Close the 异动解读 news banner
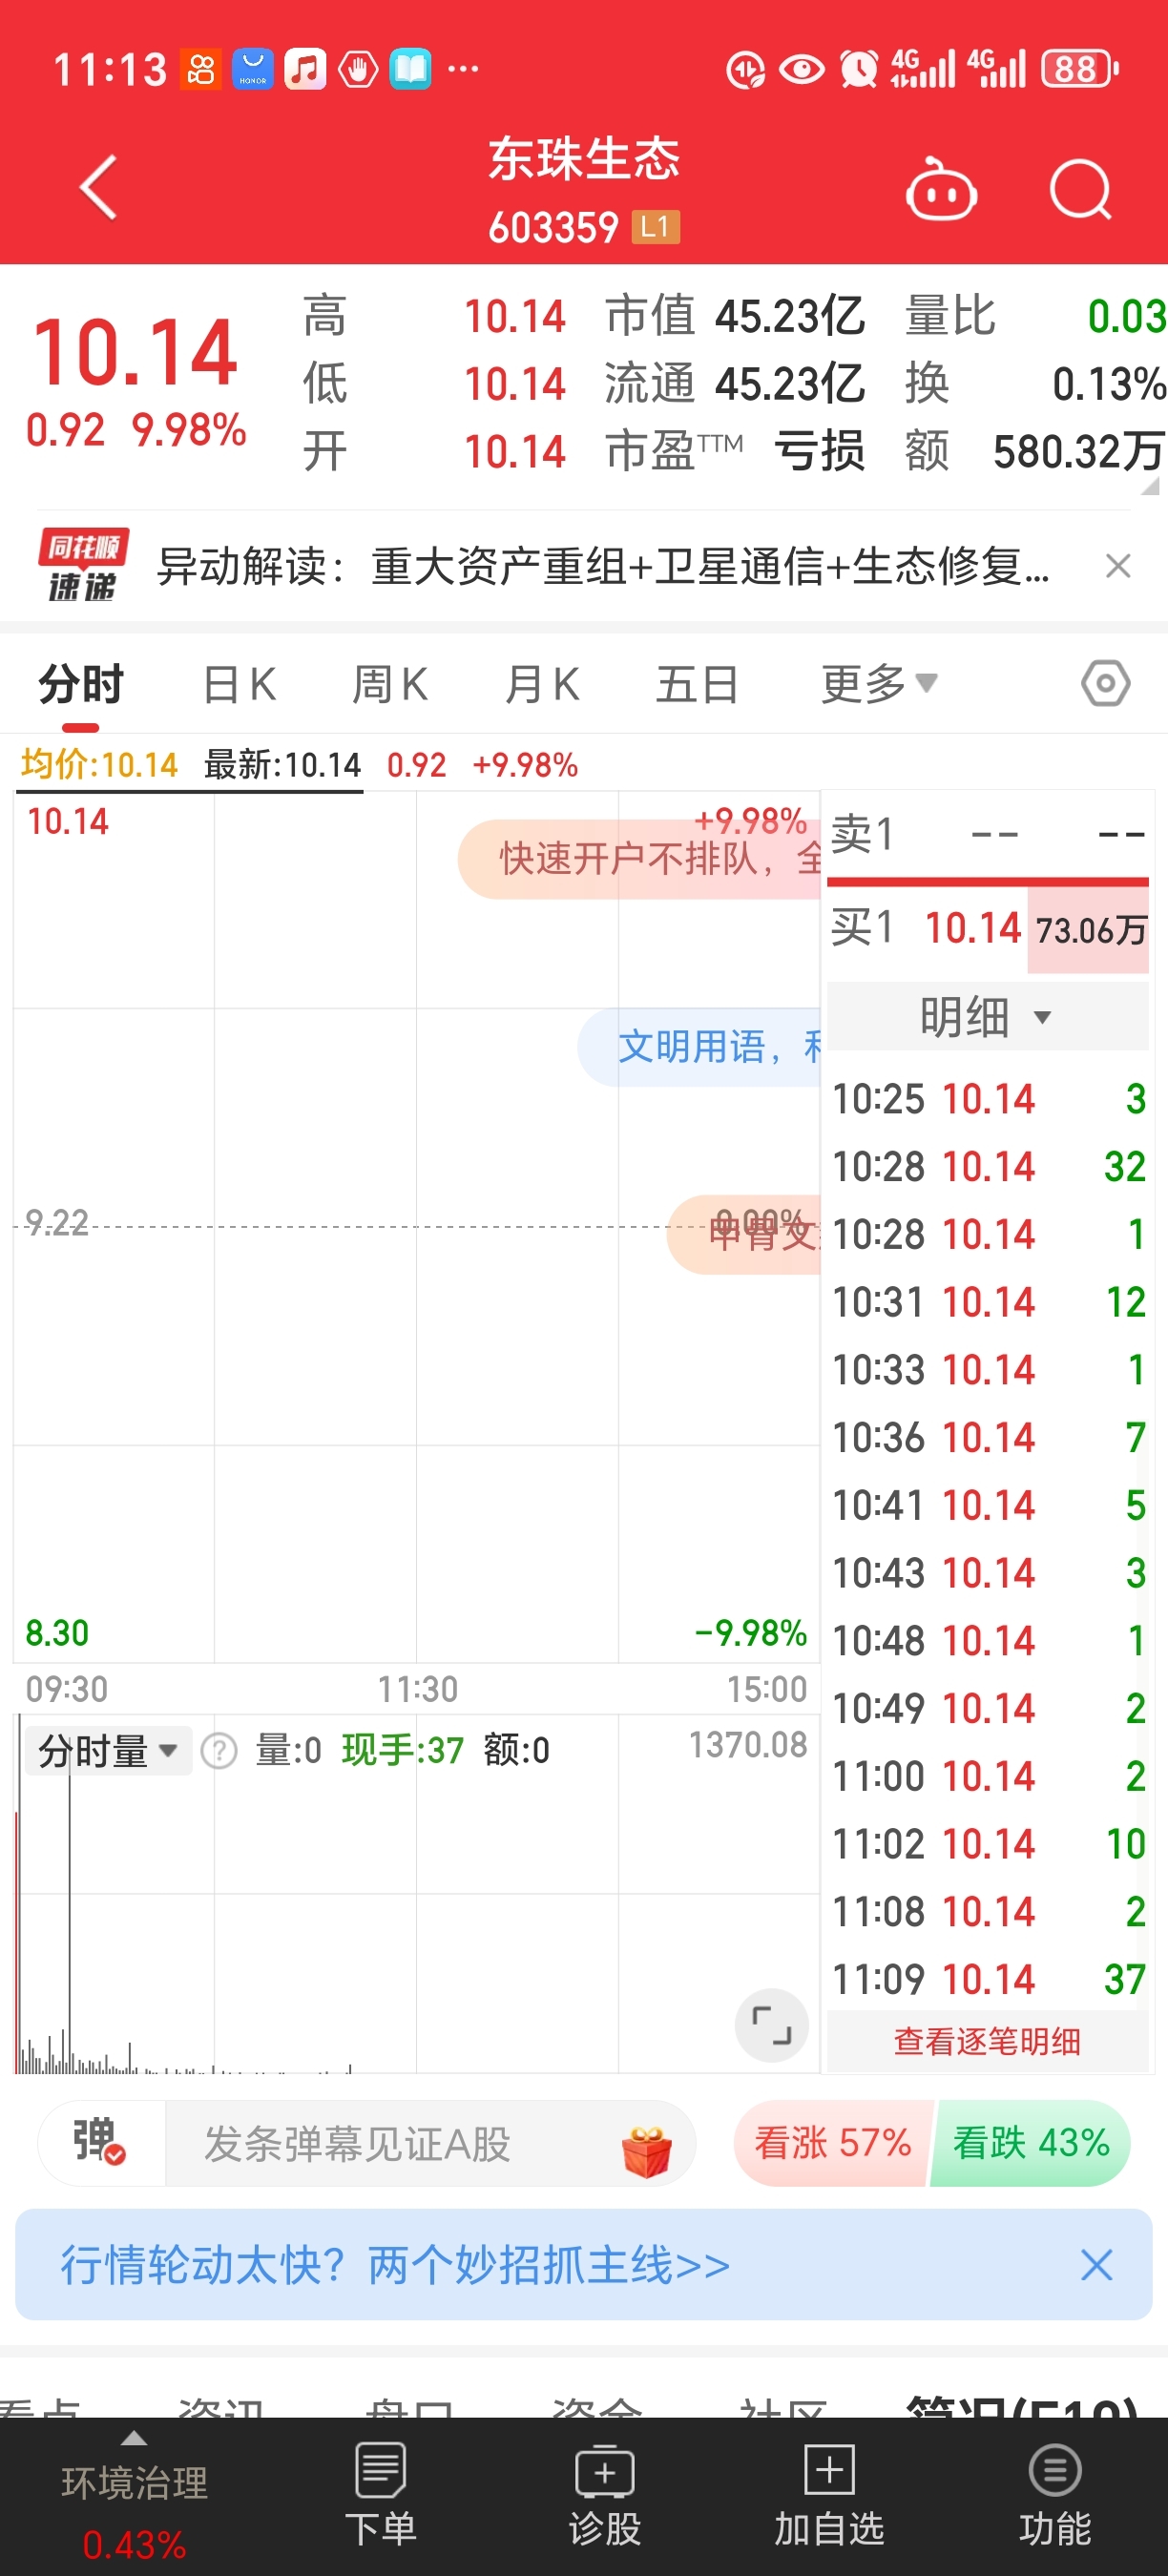 click(1118, 566)
